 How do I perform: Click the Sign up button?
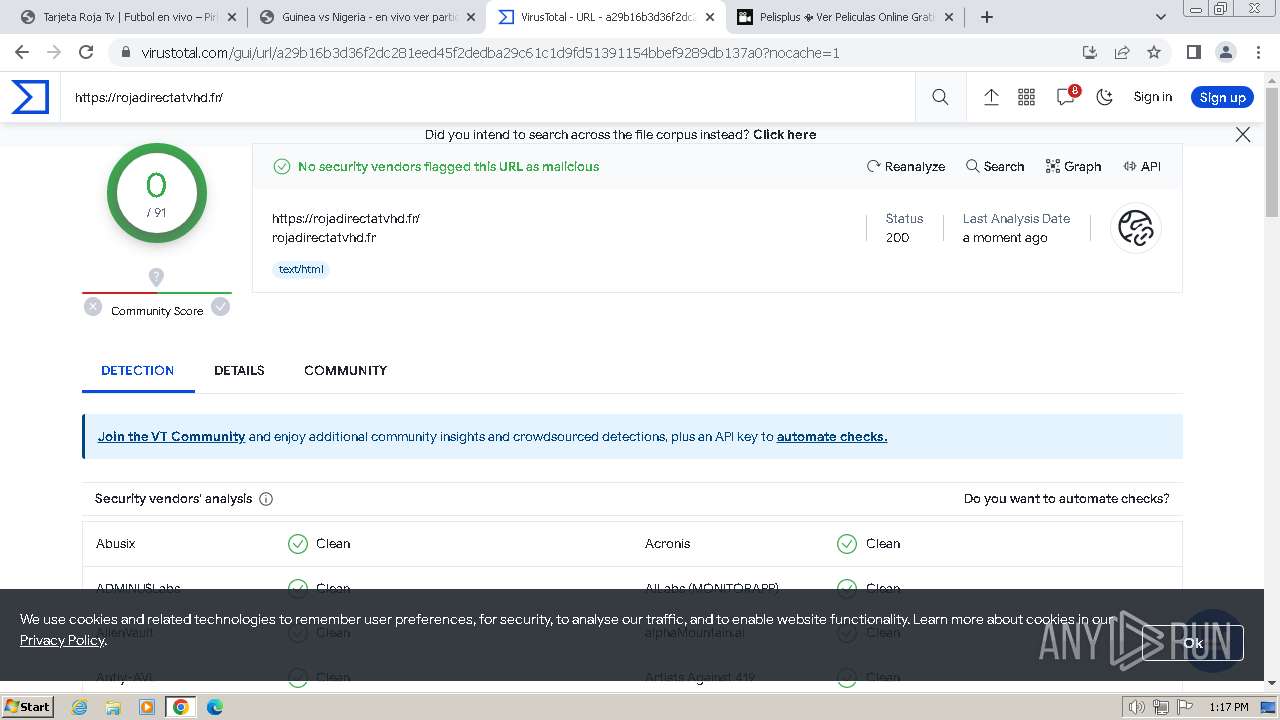click(1222, 97)
